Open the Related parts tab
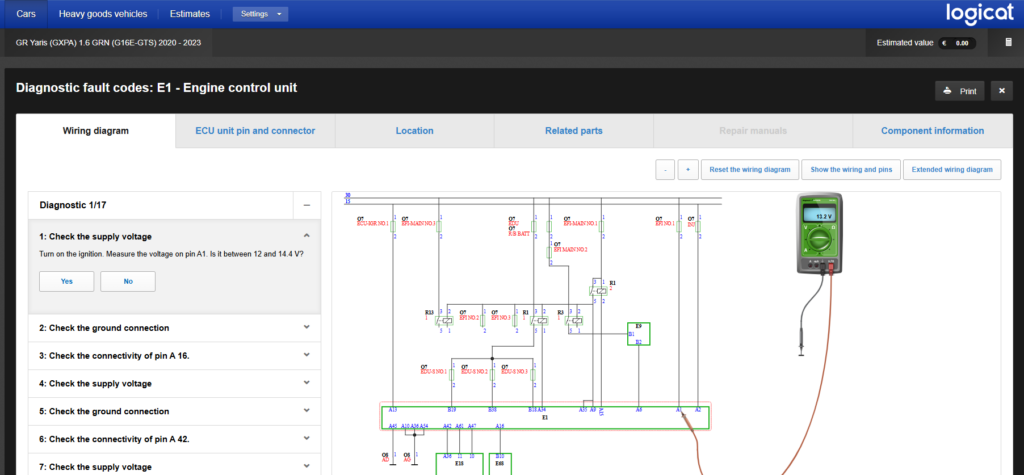This screenshot has height=475, width=1024. coord(574,131)
